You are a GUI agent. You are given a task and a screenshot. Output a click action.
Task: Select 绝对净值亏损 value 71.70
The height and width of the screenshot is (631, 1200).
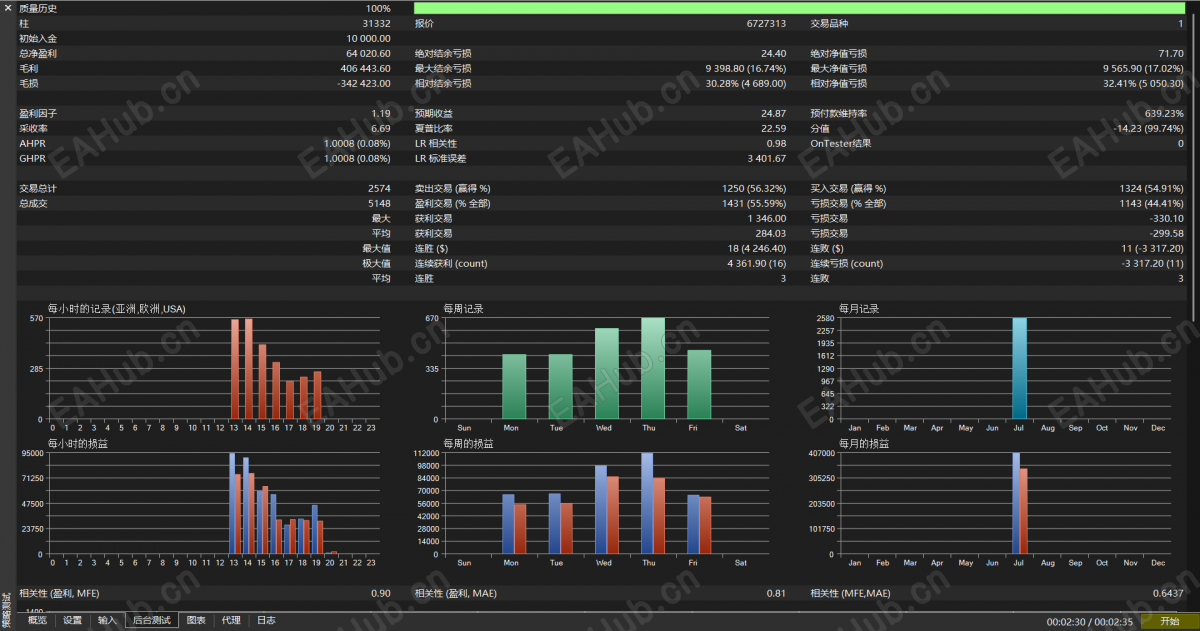pyautogui.click(x=1171, y=53)
